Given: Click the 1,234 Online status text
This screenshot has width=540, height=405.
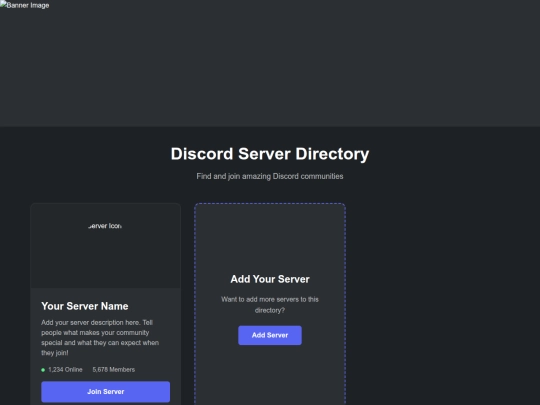Looking at the screenshot, I should point(65,370).
